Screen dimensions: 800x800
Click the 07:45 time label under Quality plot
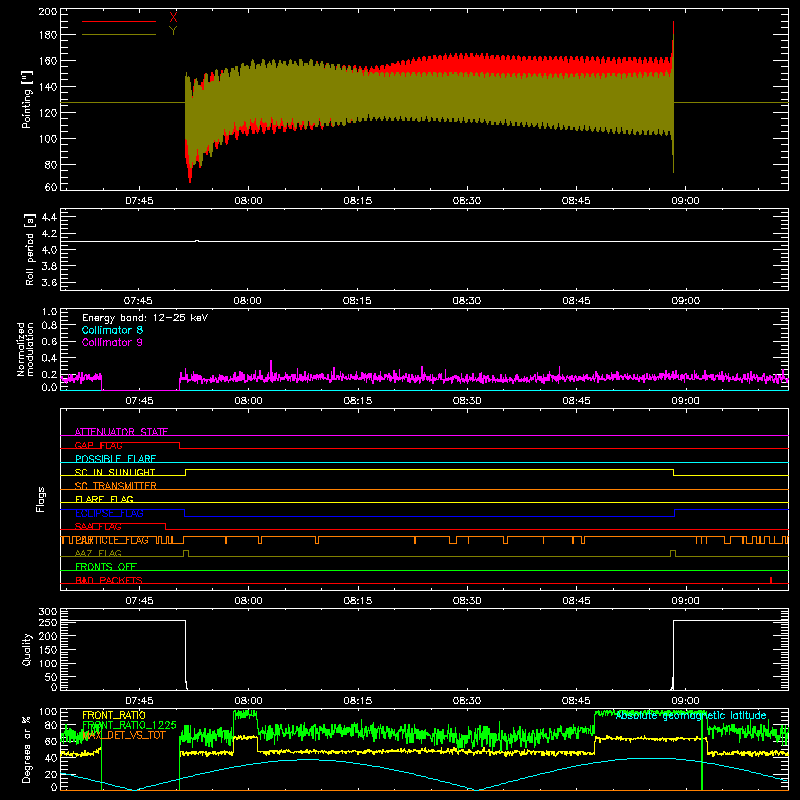139,701
